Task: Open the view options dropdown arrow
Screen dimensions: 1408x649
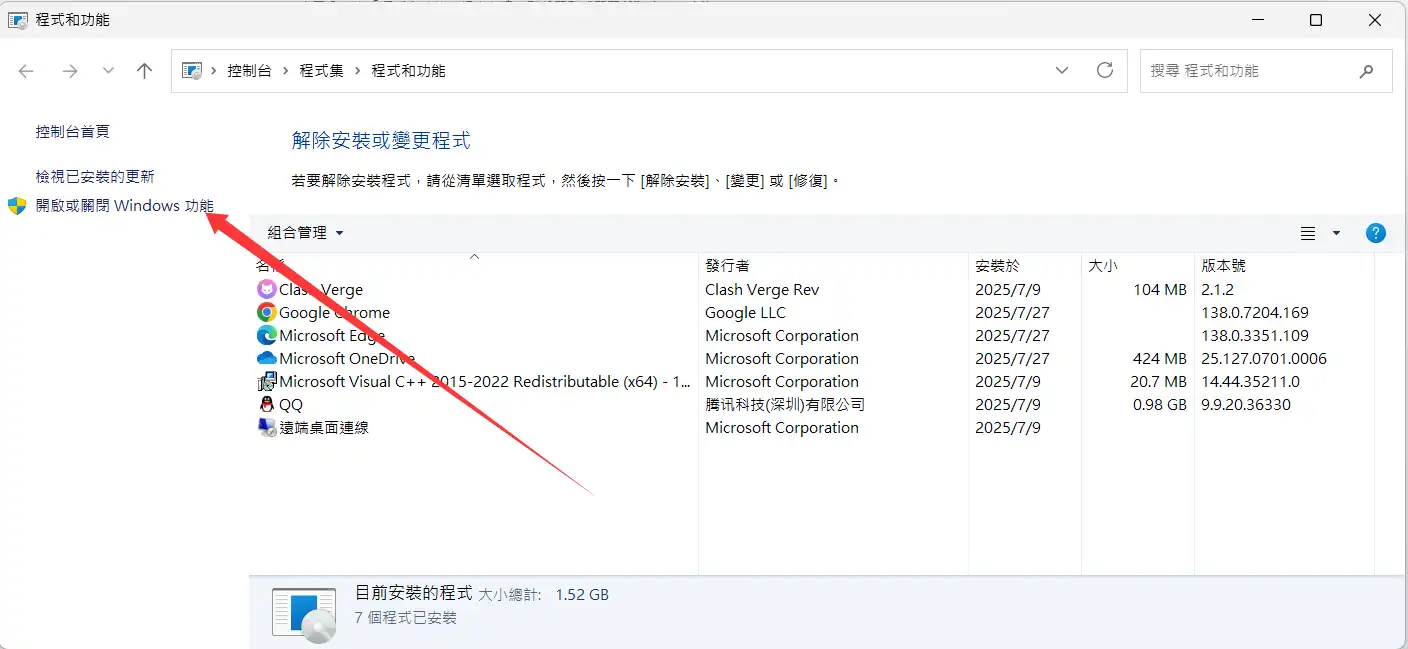Action: (1336, 233)
